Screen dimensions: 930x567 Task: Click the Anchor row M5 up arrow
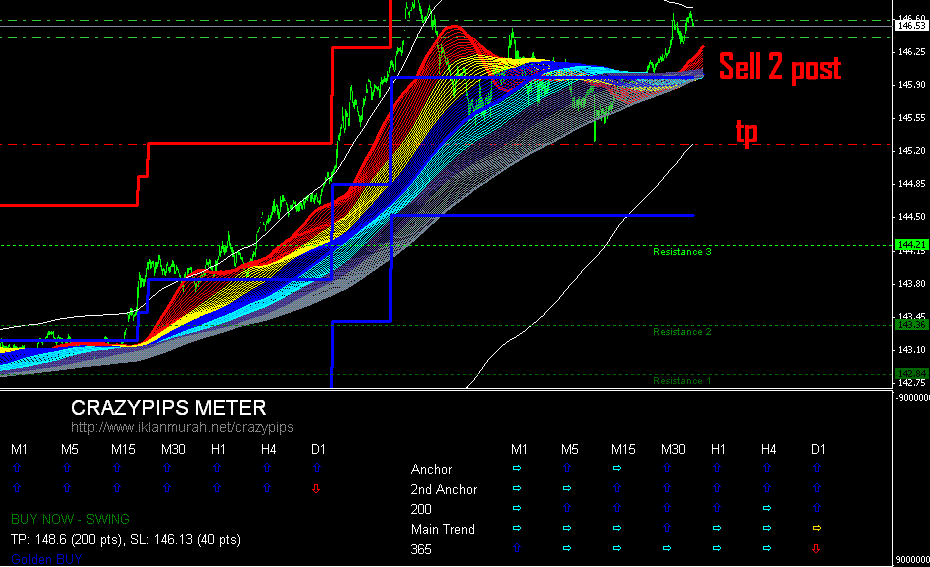(x=567, y=469)
